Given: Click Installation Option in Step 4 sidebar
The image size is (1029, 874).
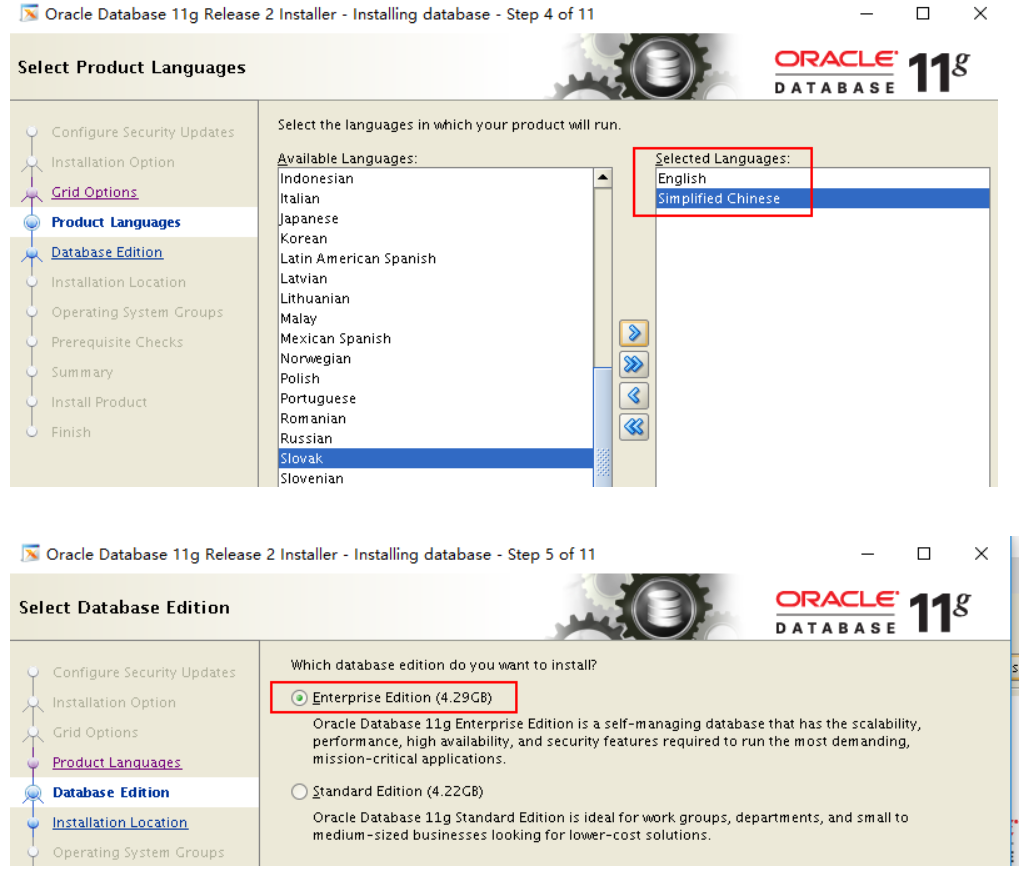Looking at the screenshot, I should click(113, 162).
